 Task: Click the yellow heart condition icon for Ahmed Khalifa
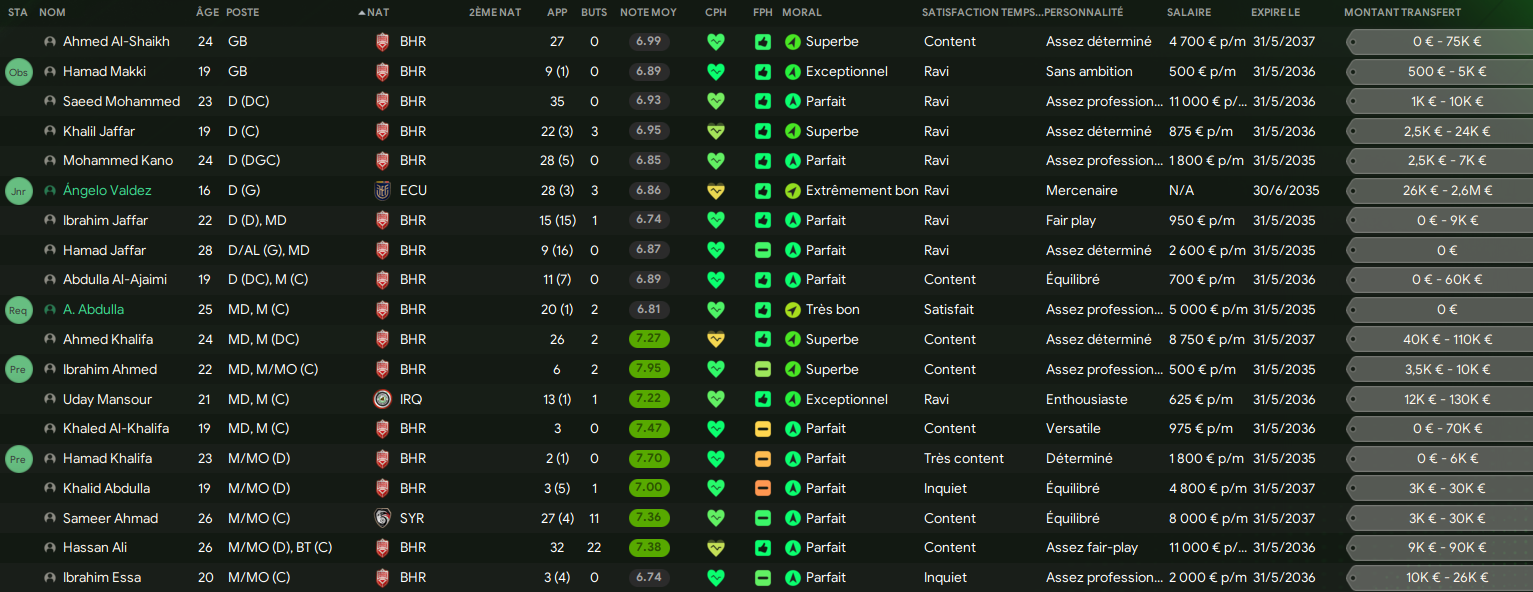pyautogui.click(x=715, y=340)
